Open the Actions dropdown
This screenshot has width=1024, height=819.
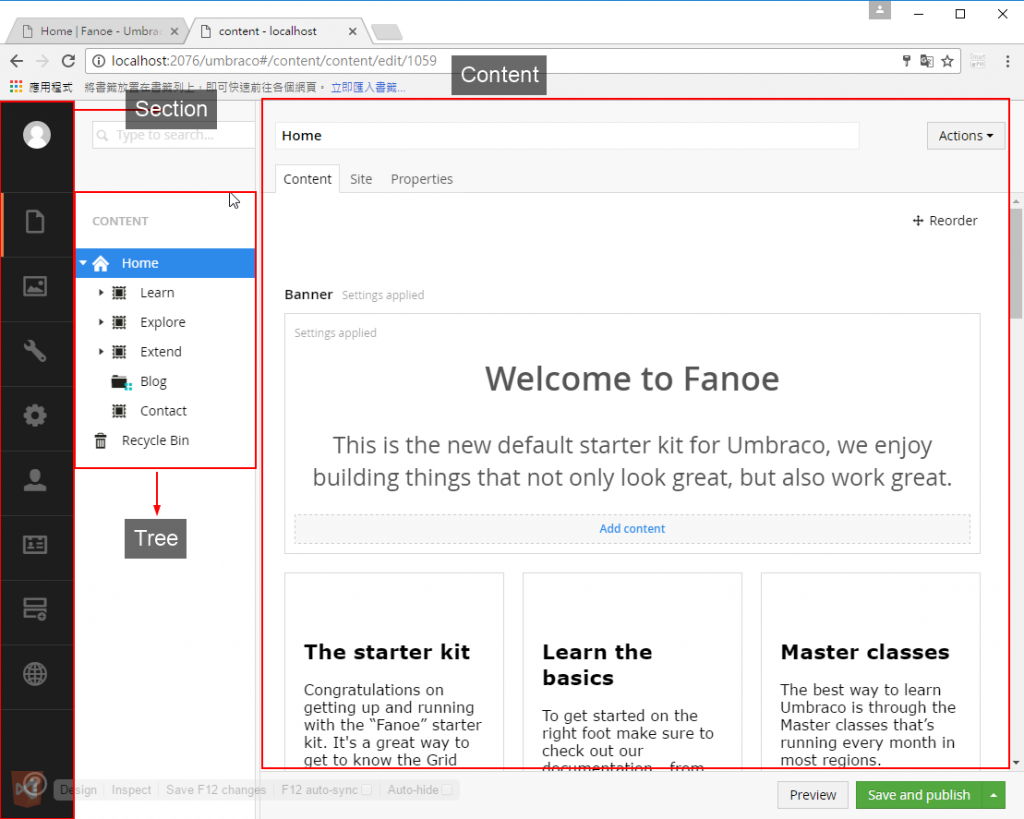pyautogui.click(x=965, y=136)
